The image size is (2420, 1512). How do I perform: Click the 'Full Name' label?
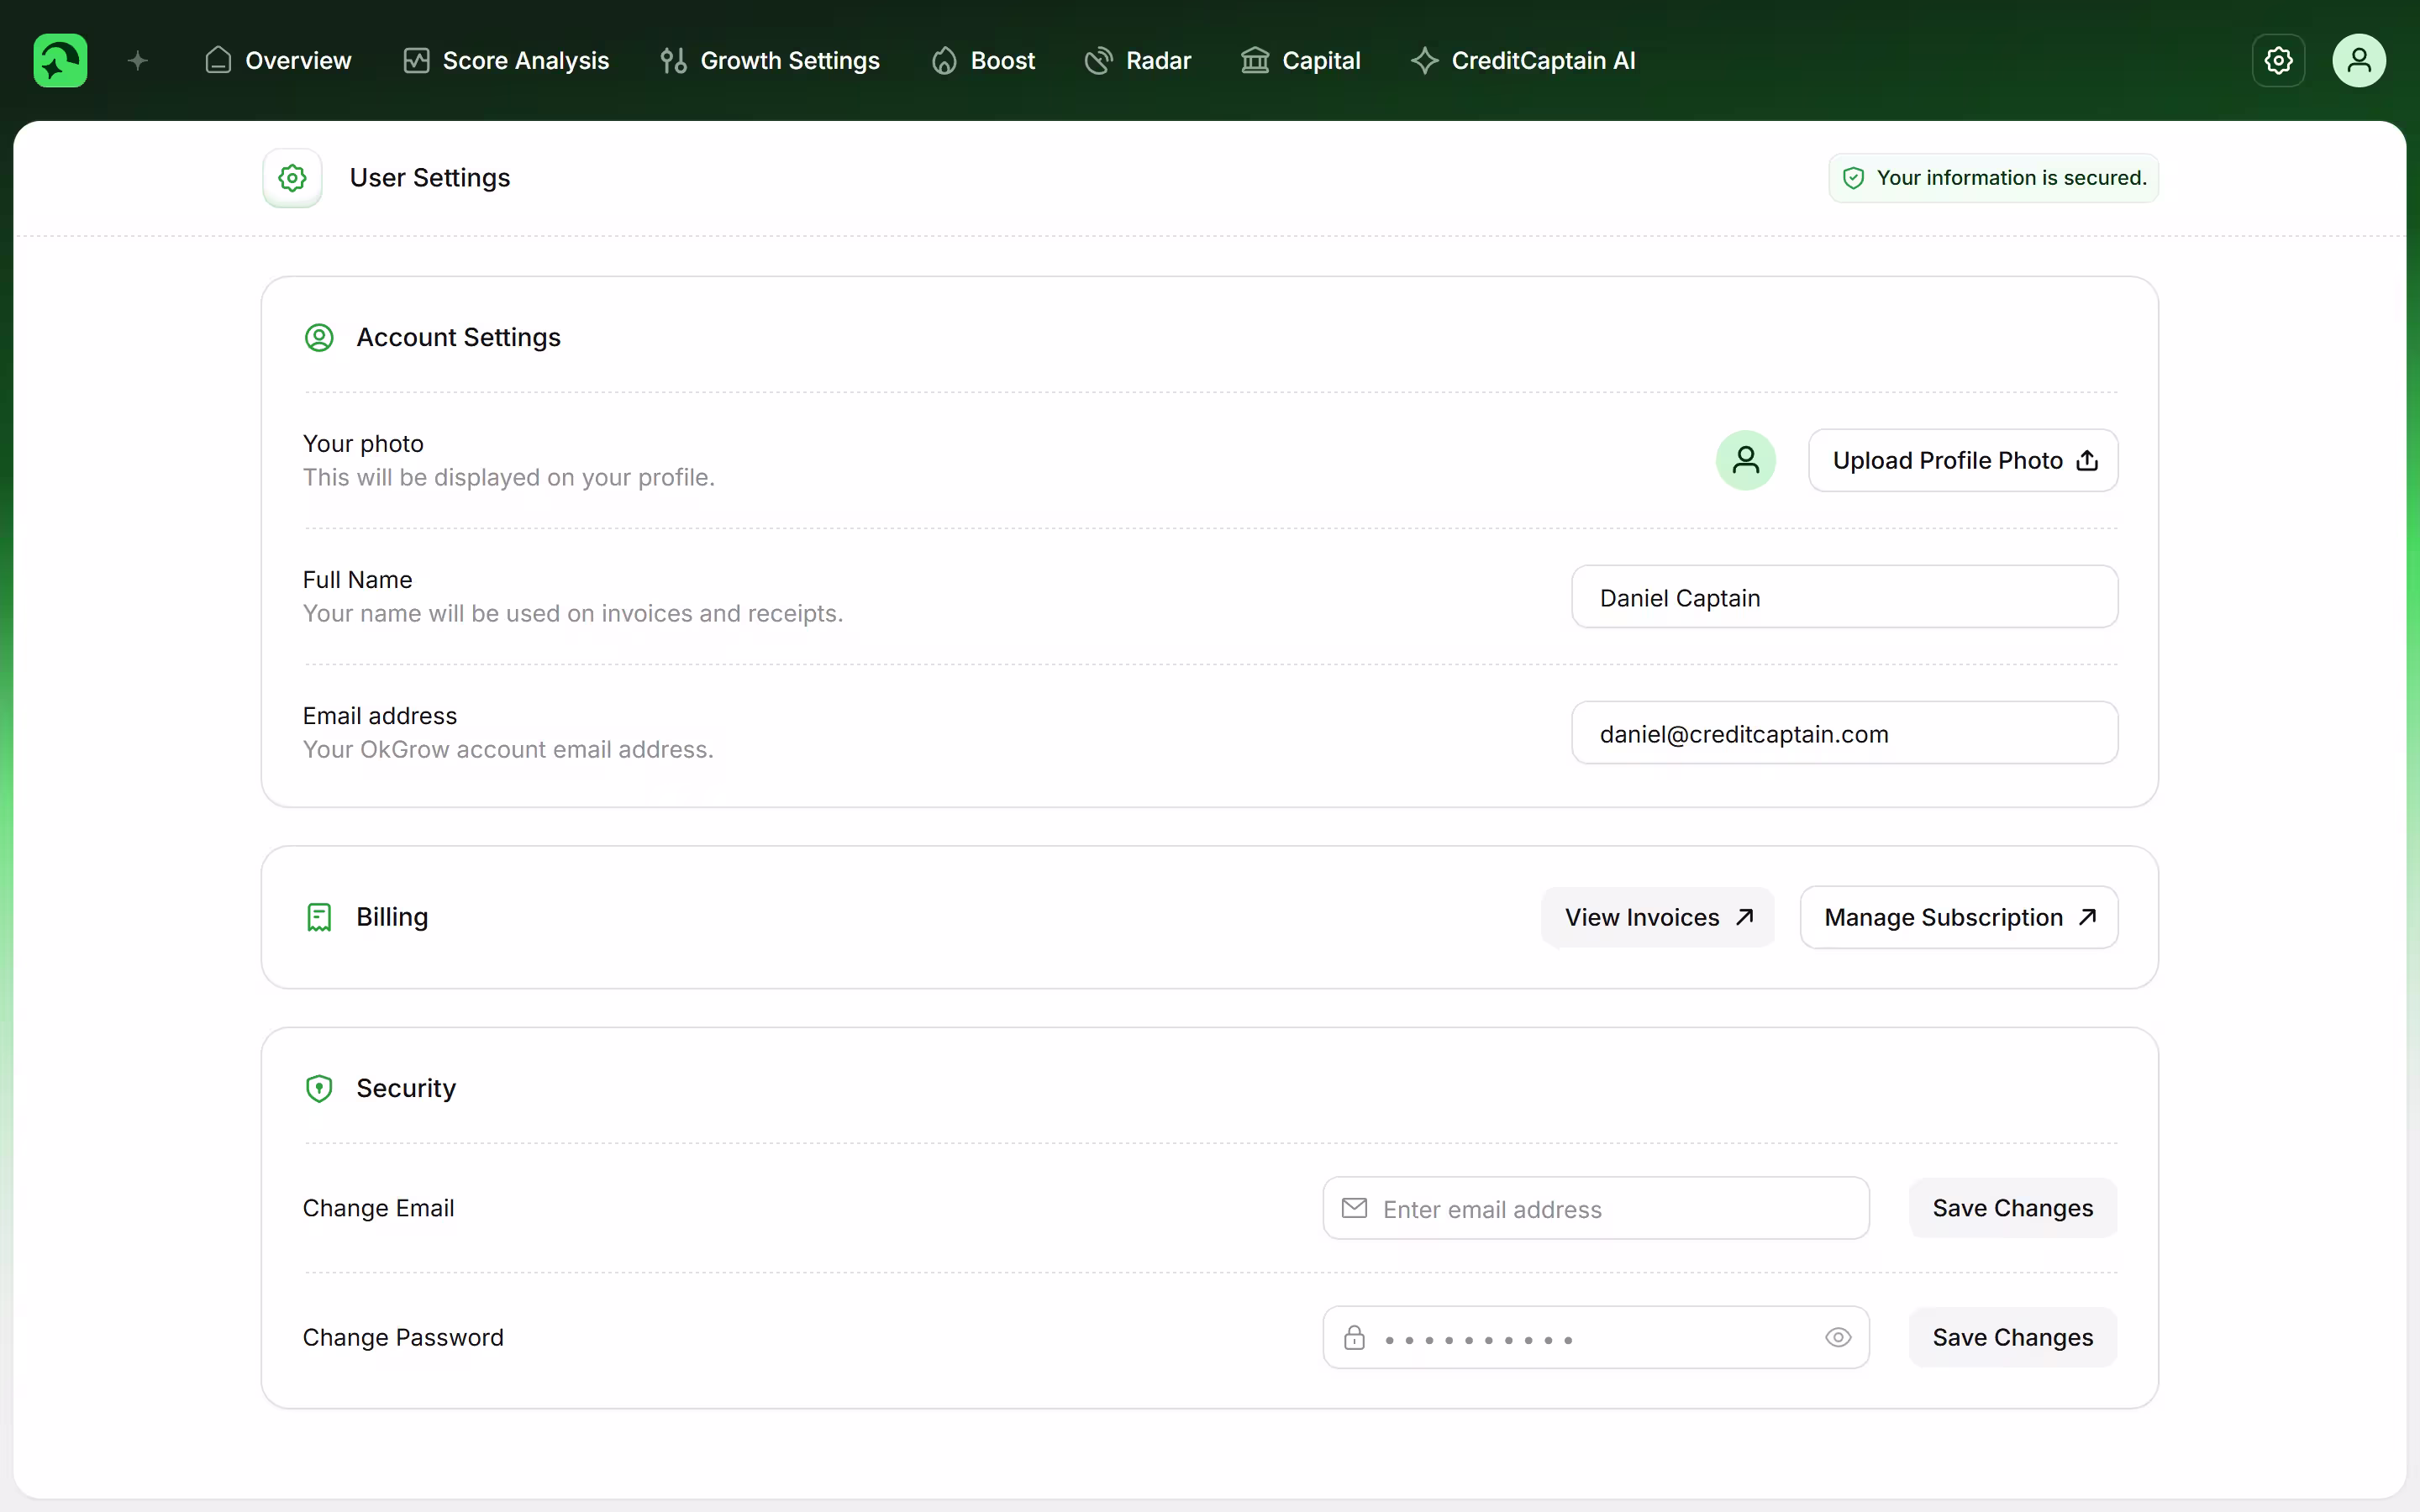point(357,579)
